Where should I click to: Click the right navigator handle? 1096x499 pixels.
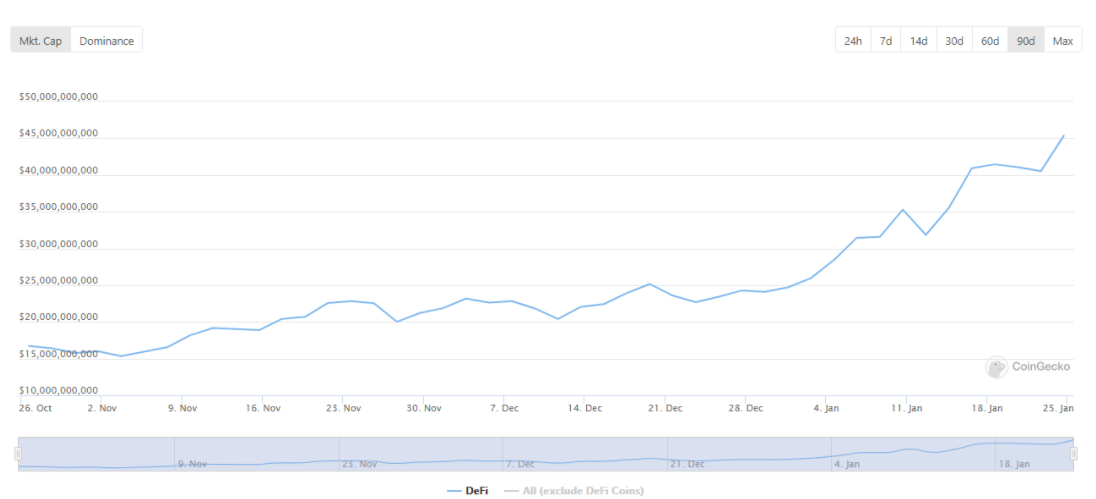(x=1074, y=454)
